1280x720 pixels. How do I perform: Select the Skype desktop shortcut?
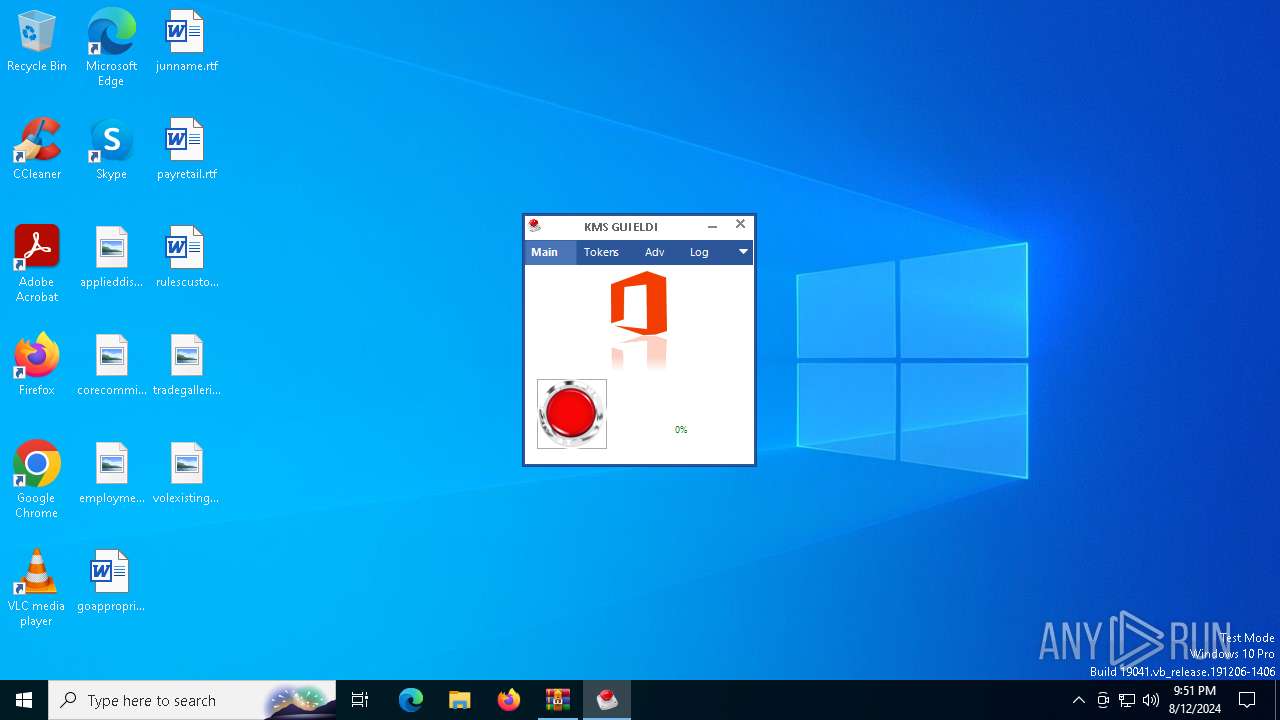[x=111, y=150]
